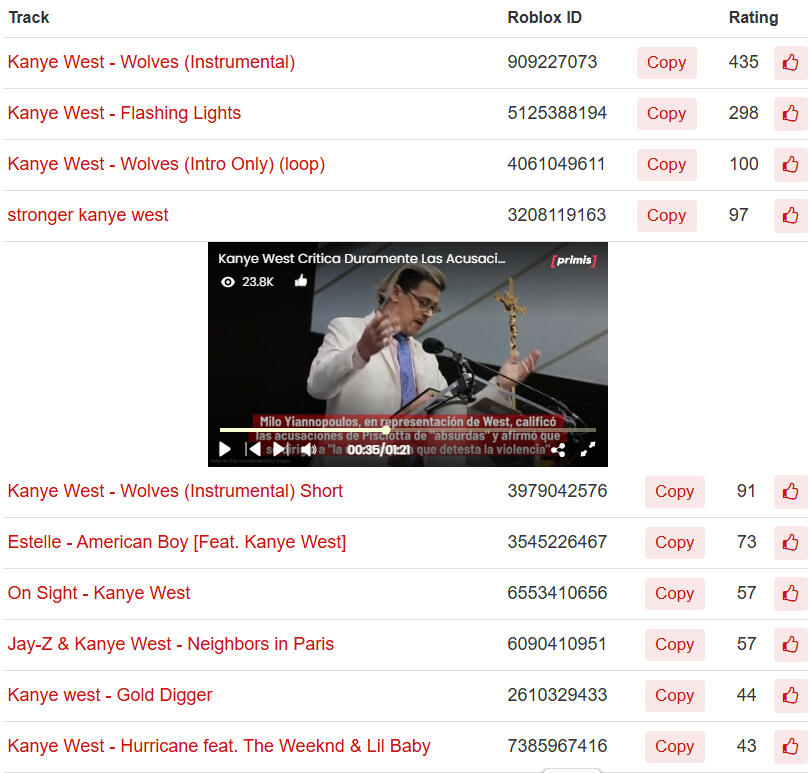This screenshot has width=808, height=773.
Task: Copy ID for Hurricane feat. The Weeknd
Action: 674,746
